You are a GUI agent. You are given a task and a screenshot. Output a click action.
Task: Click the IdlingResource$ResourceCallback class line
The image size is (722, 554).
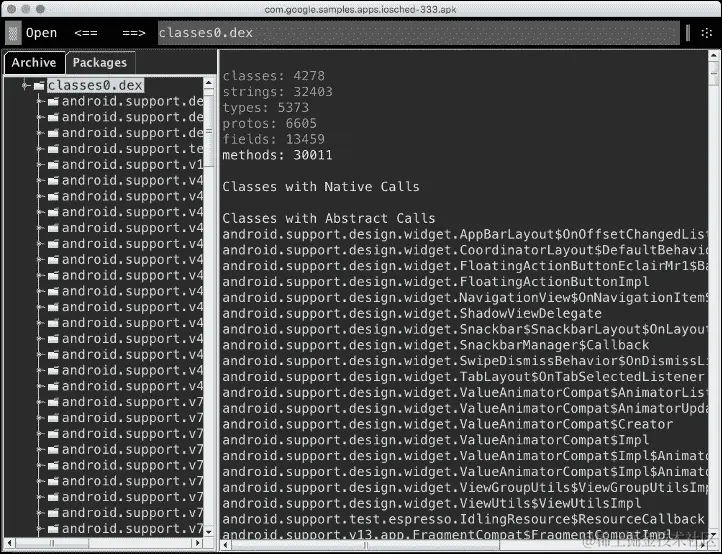463,519
